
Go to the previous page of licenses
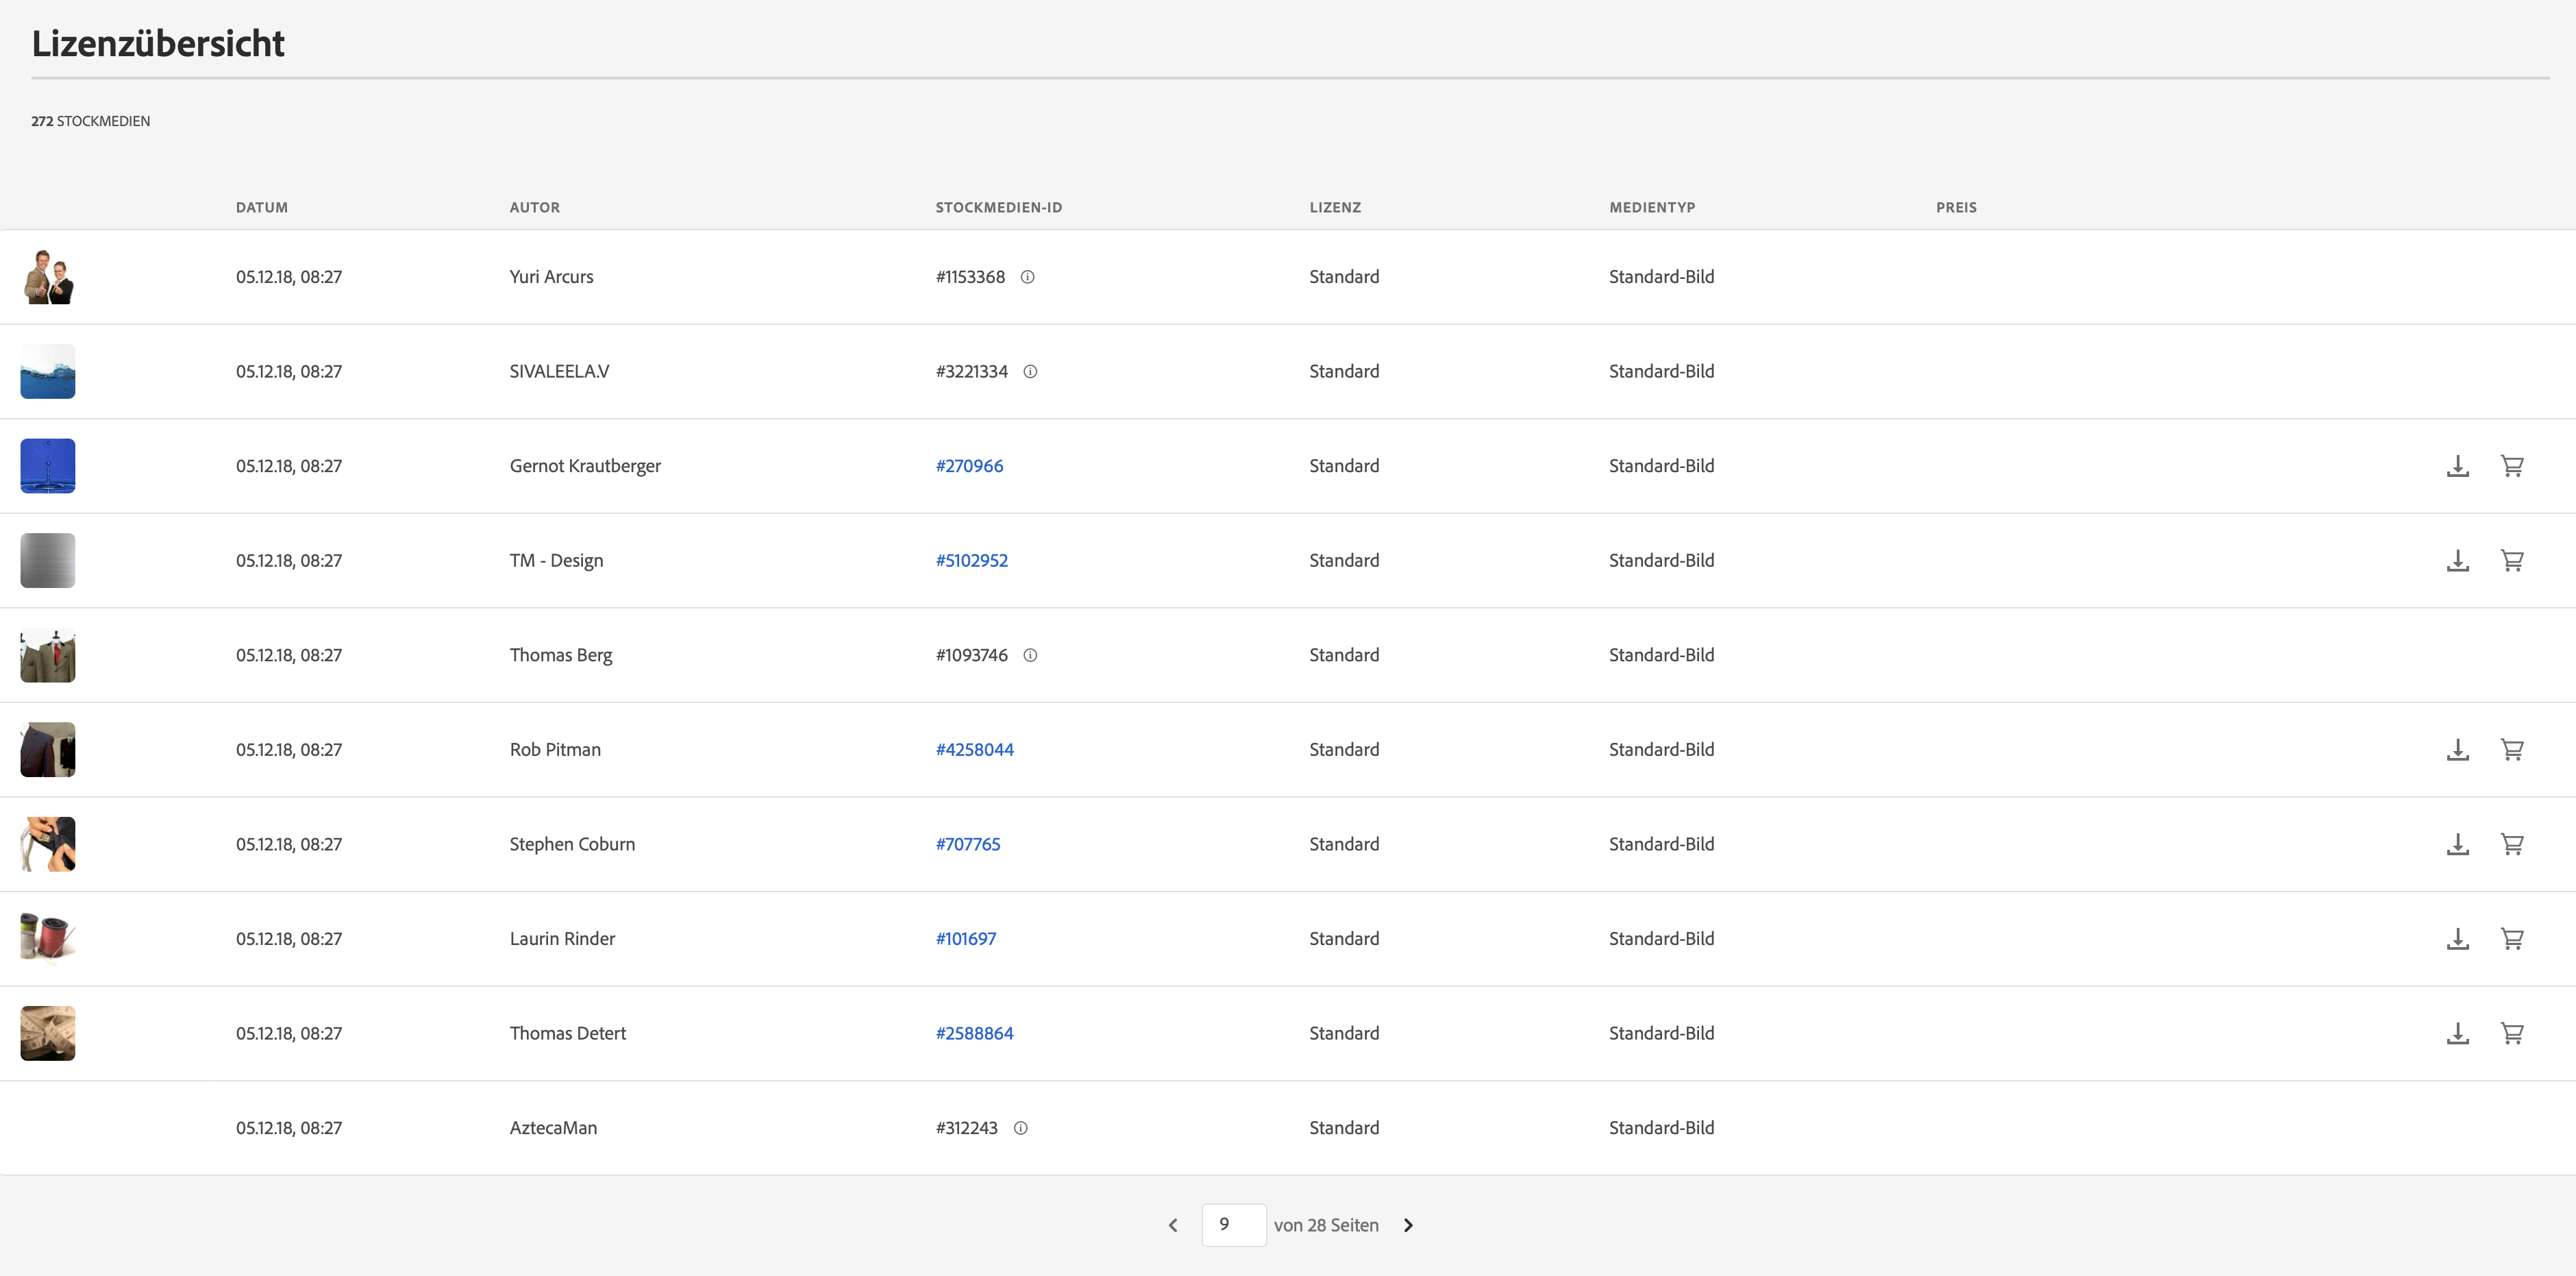point(1173,1225)
